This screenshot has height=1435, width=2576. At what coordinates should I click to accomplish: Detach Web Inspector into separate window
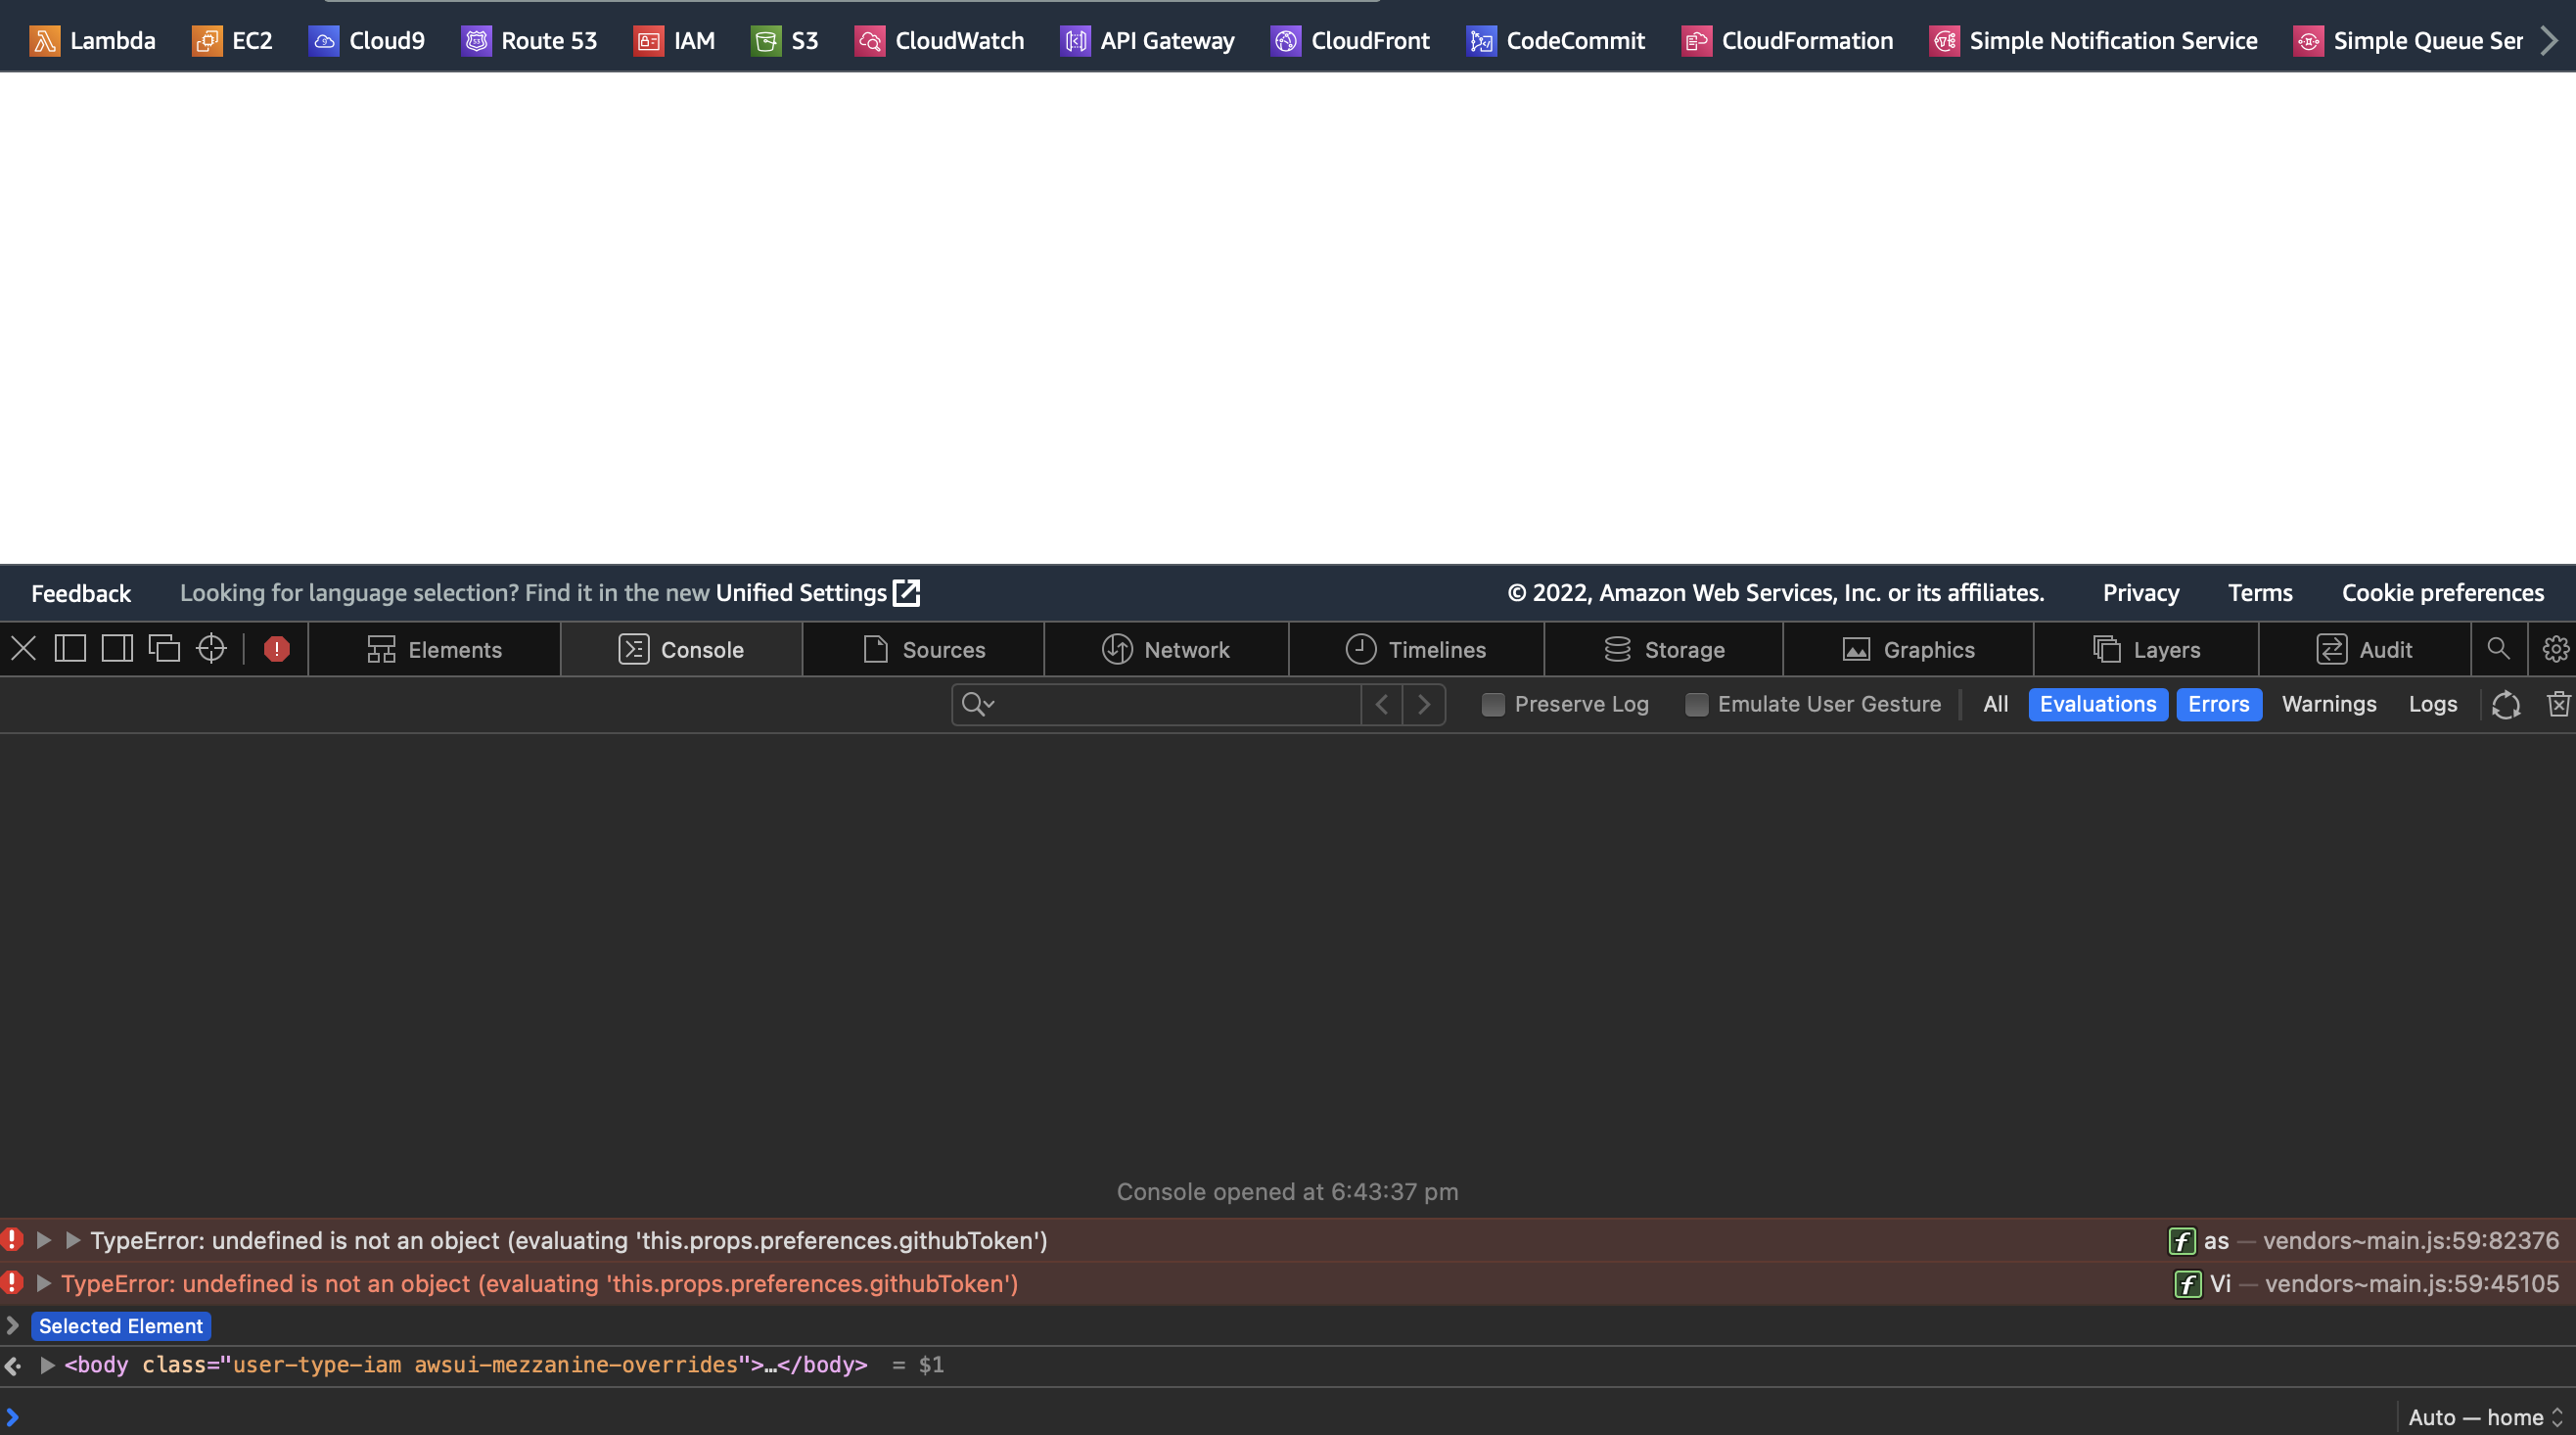(x=164, y=649)
